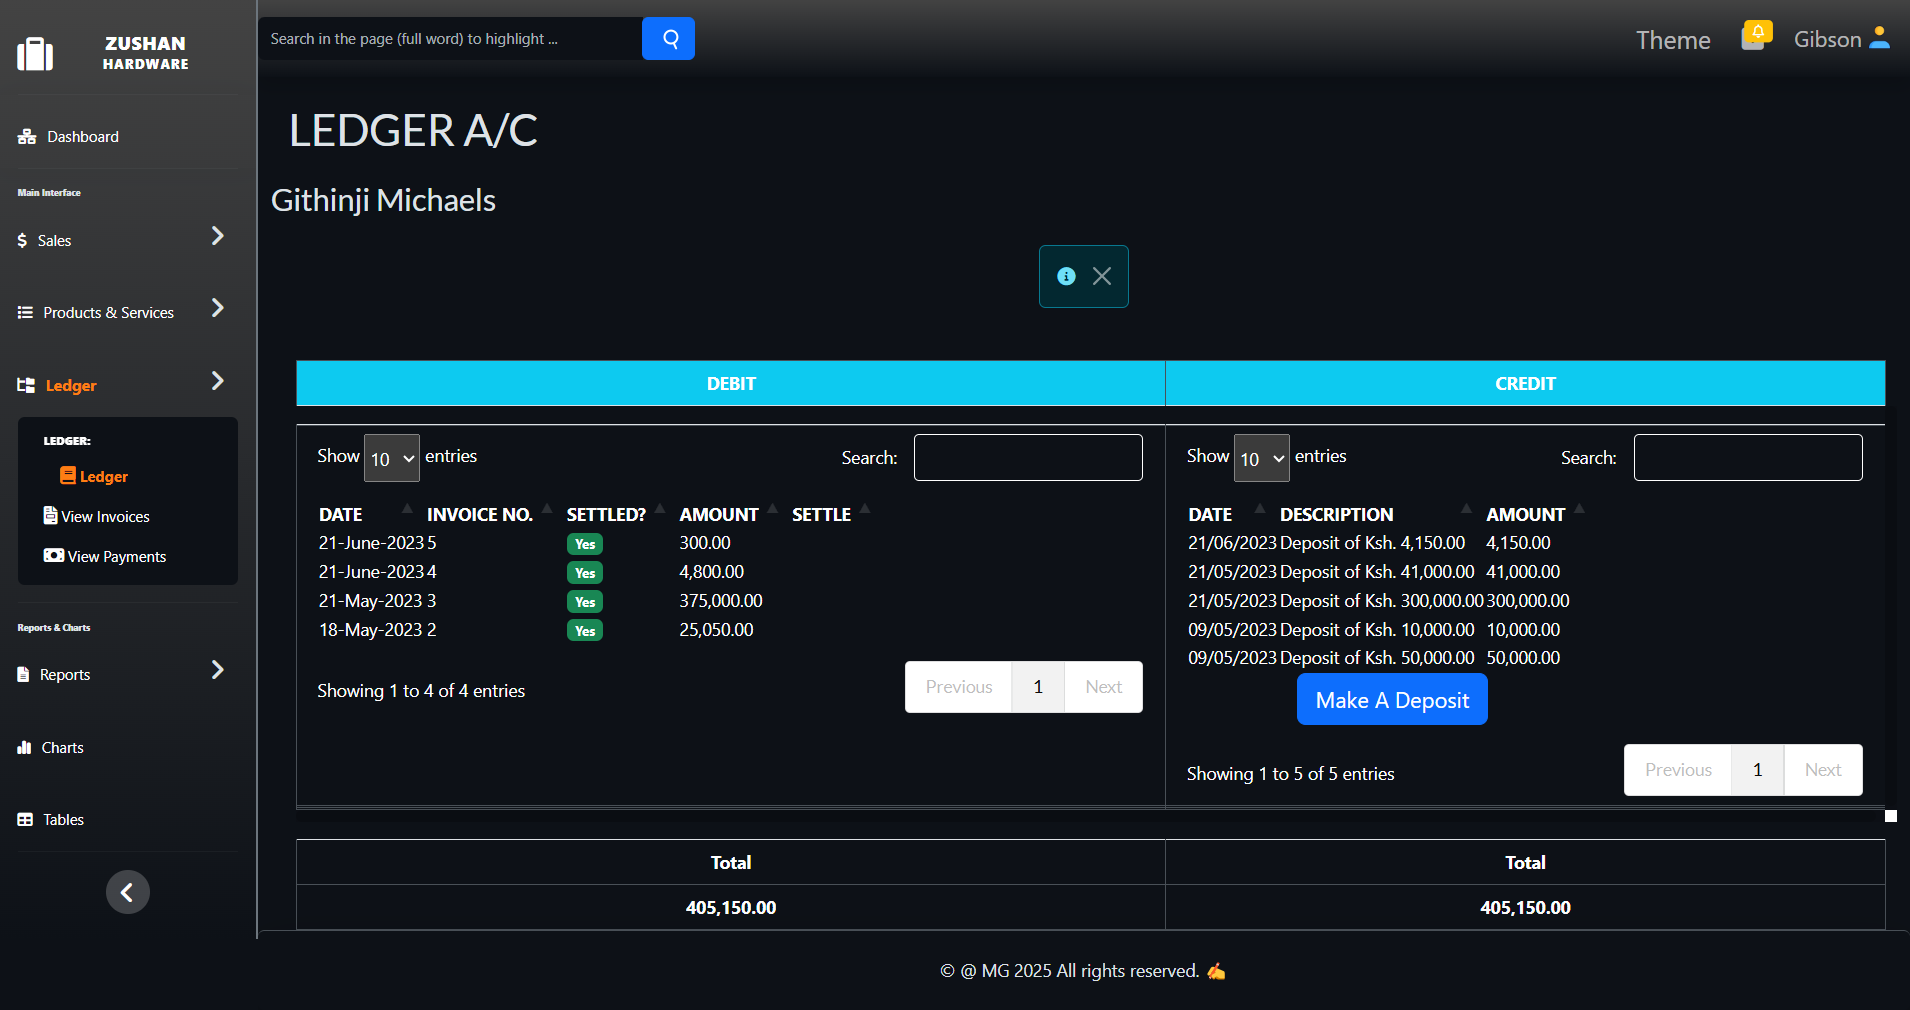Viewport: 1910px width, 1010px height.
Task: Click the debit table Search field
Action: coord(1027,458)
